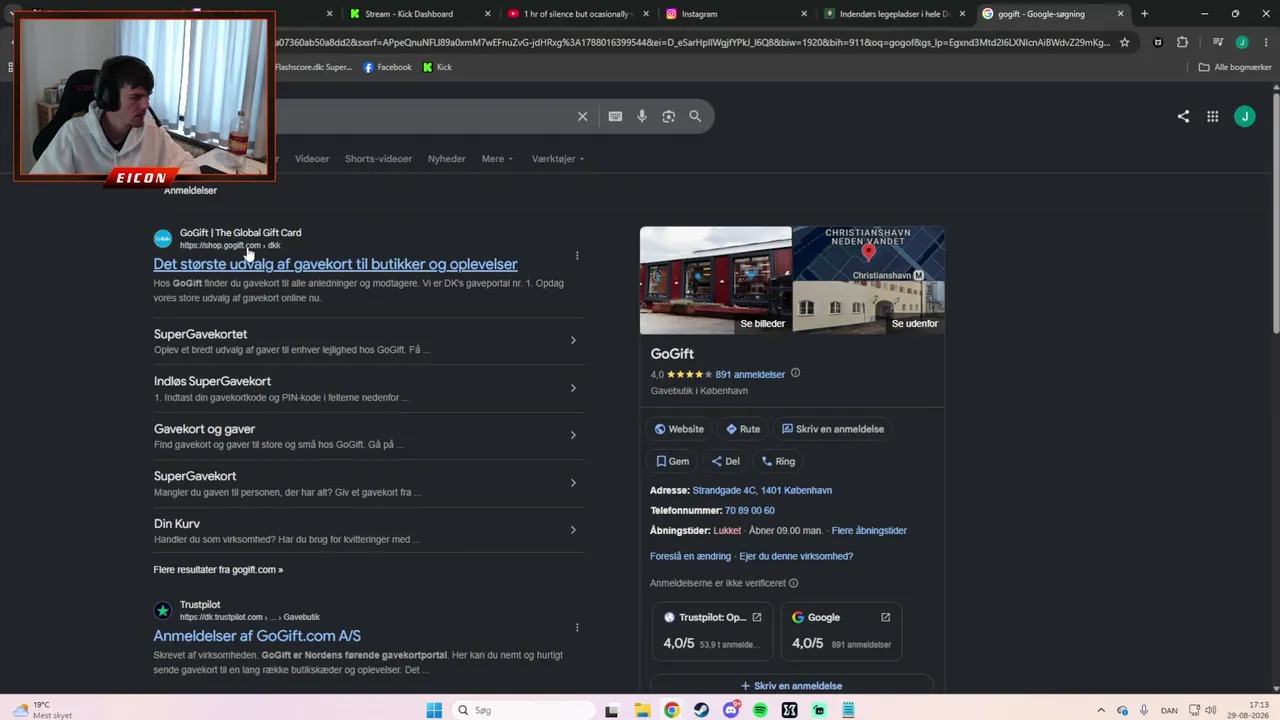Expand the SuperGavekort sitelink arrow

tap(573, 483)
